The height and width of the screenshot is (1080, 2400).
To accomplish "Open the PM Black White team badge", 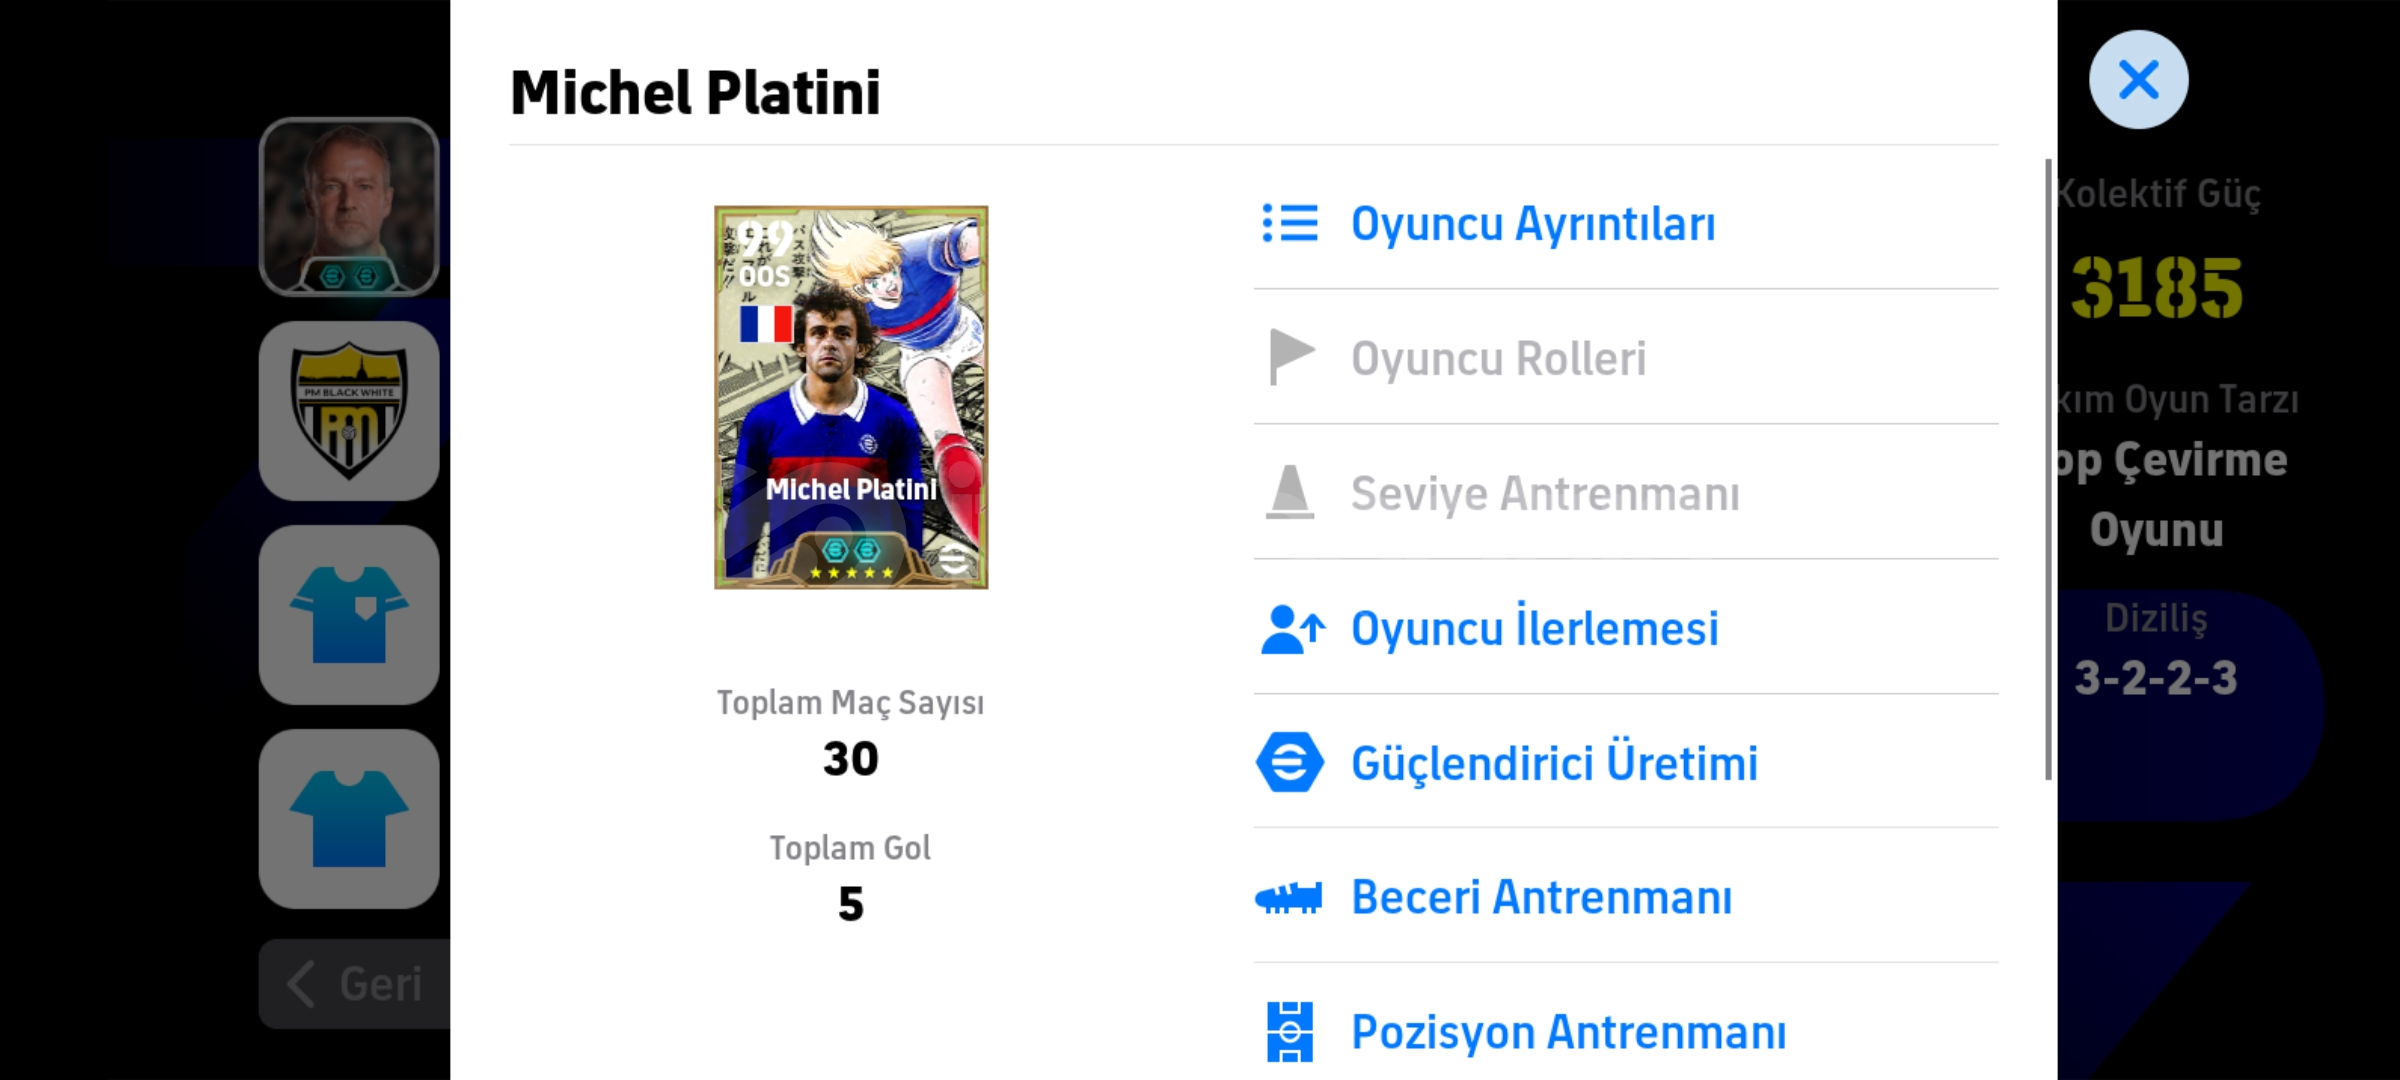I will 349,411.
